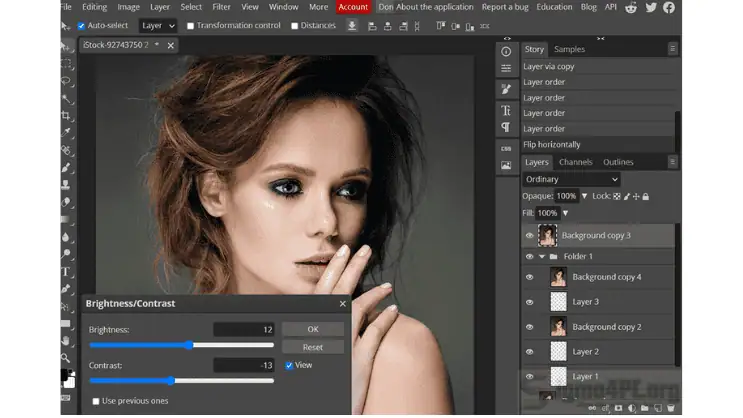743x418 pixels.
Task: Select the Type tool in left toolbar
Action: [67, 272]
